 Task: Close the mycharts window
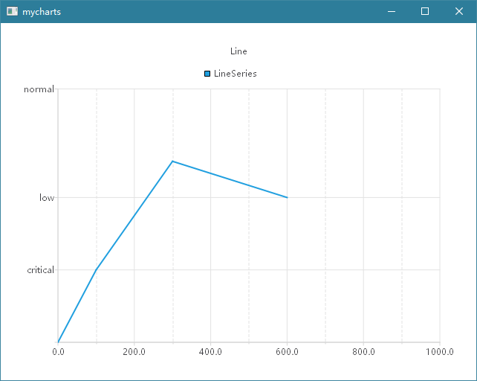tap(459, 11)
